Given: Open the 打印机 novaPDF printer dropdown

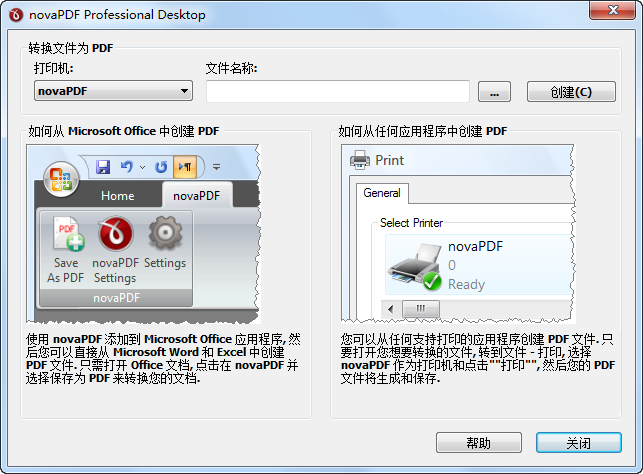Looking at the screenshot, I should click(113, 91).
